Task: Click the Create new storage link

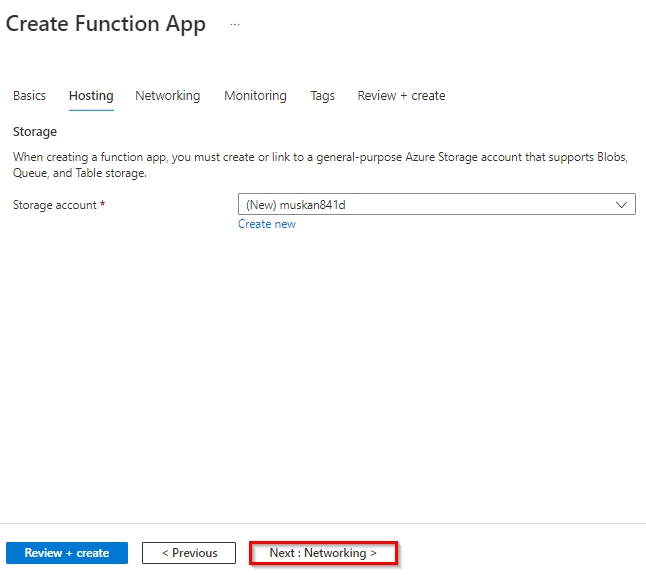Action: click(267, 224)
